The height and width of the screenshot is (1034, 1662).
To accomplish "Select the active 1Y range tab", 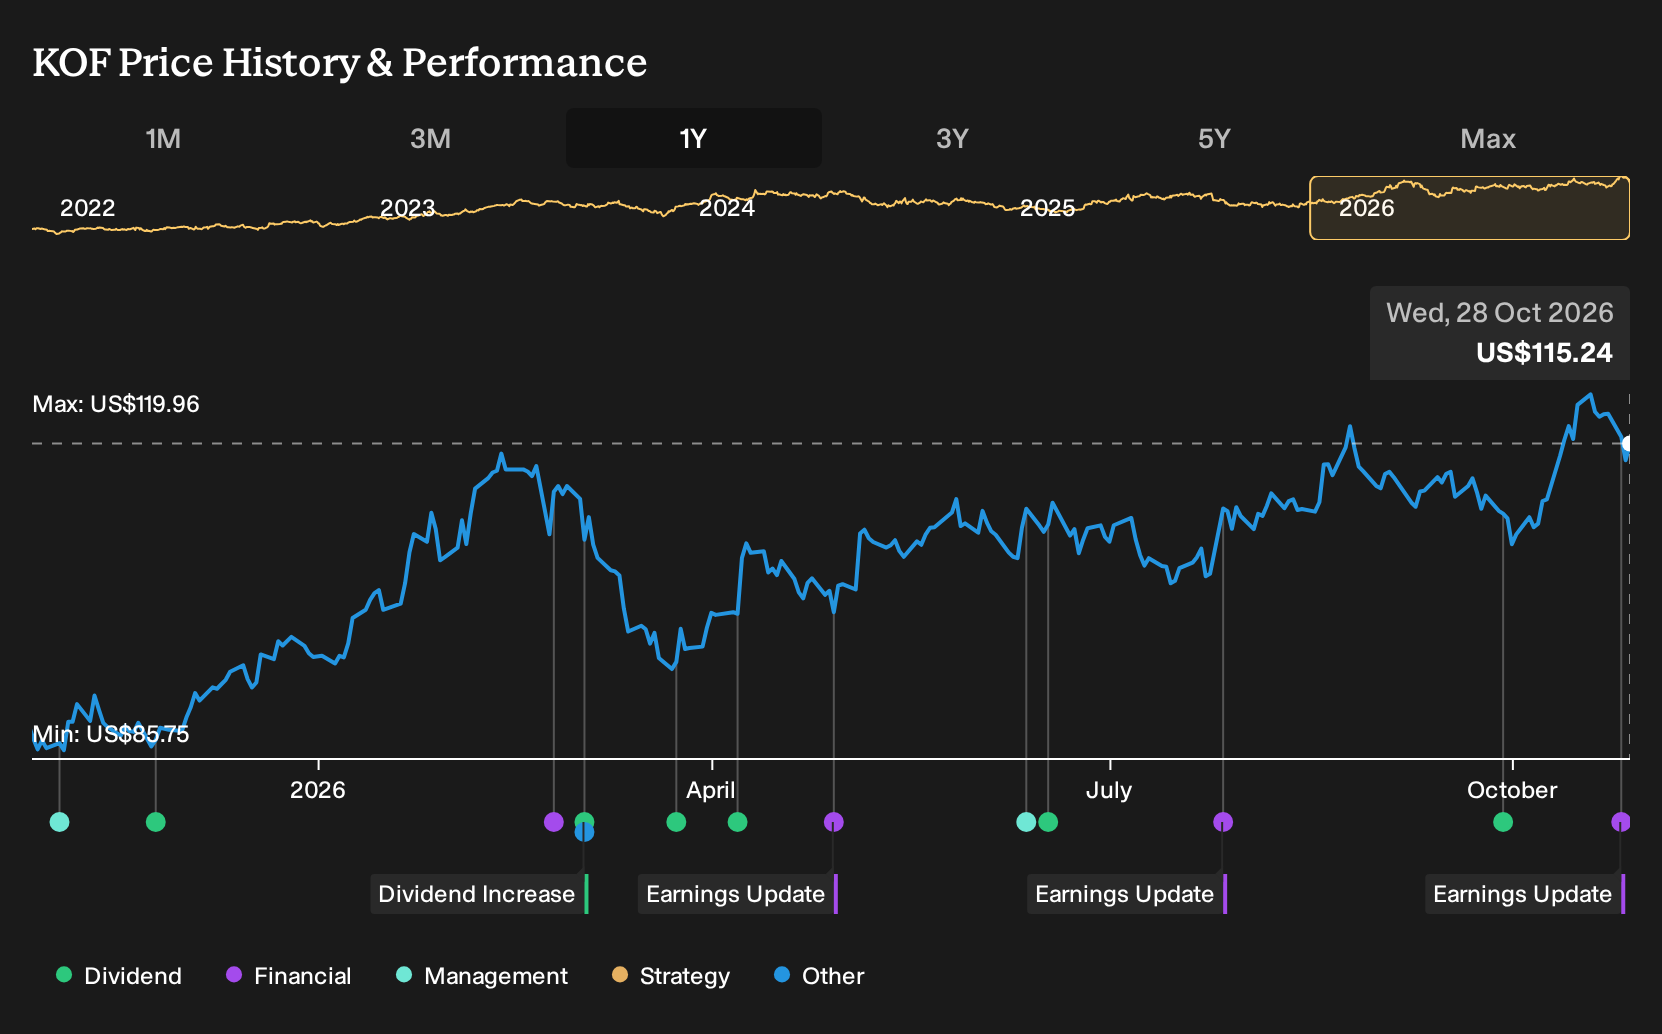I will (x=694, y=138).
